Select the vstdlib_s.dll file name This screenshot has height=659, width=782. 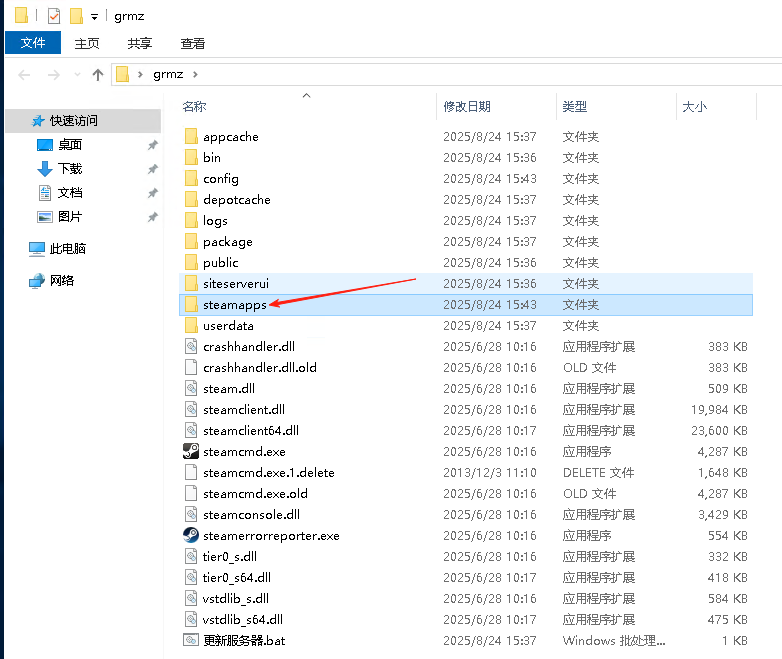click(x=236, y=598)
